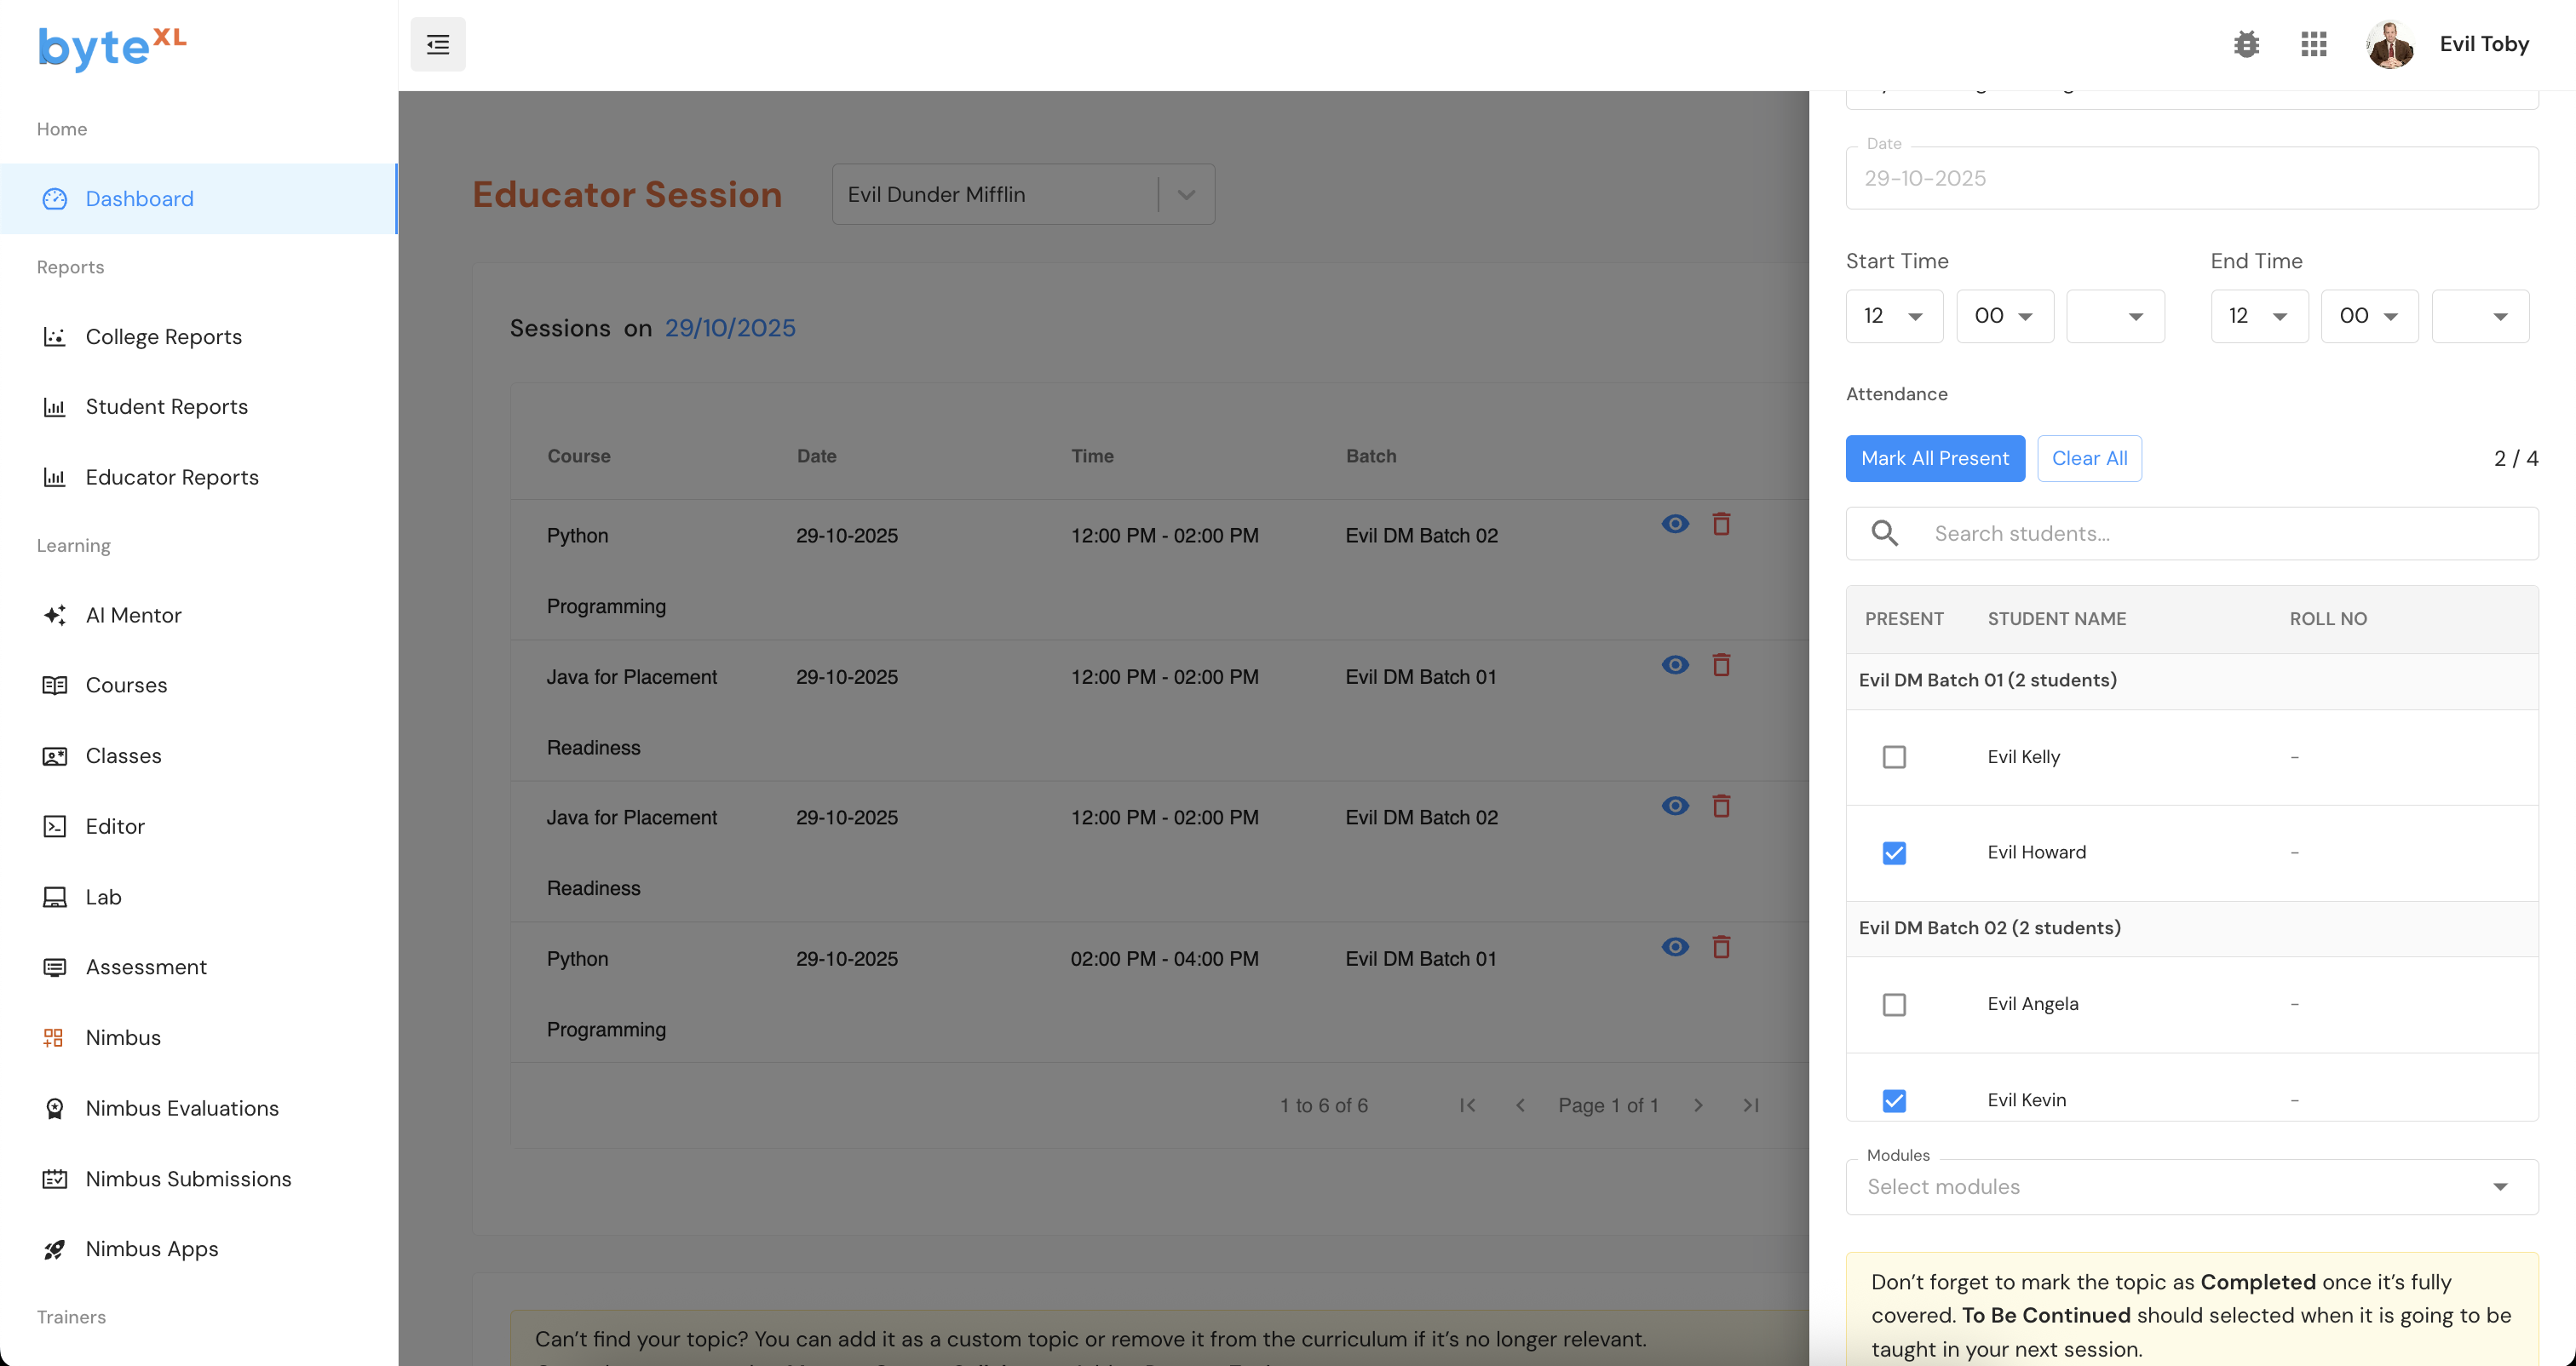The image size is (2576, 1366).
Task: Go to next page arrow in pagination
Action: click(x=1698, y=1105)
